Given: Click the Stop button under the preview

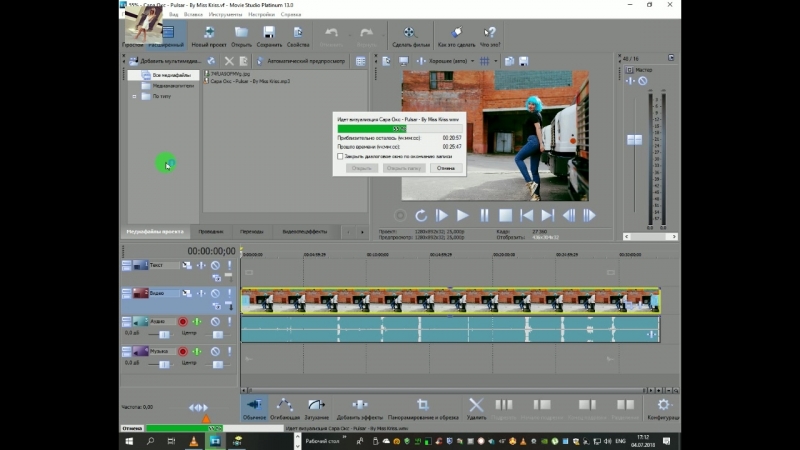Looking at the screenshot, I should 506,215.
